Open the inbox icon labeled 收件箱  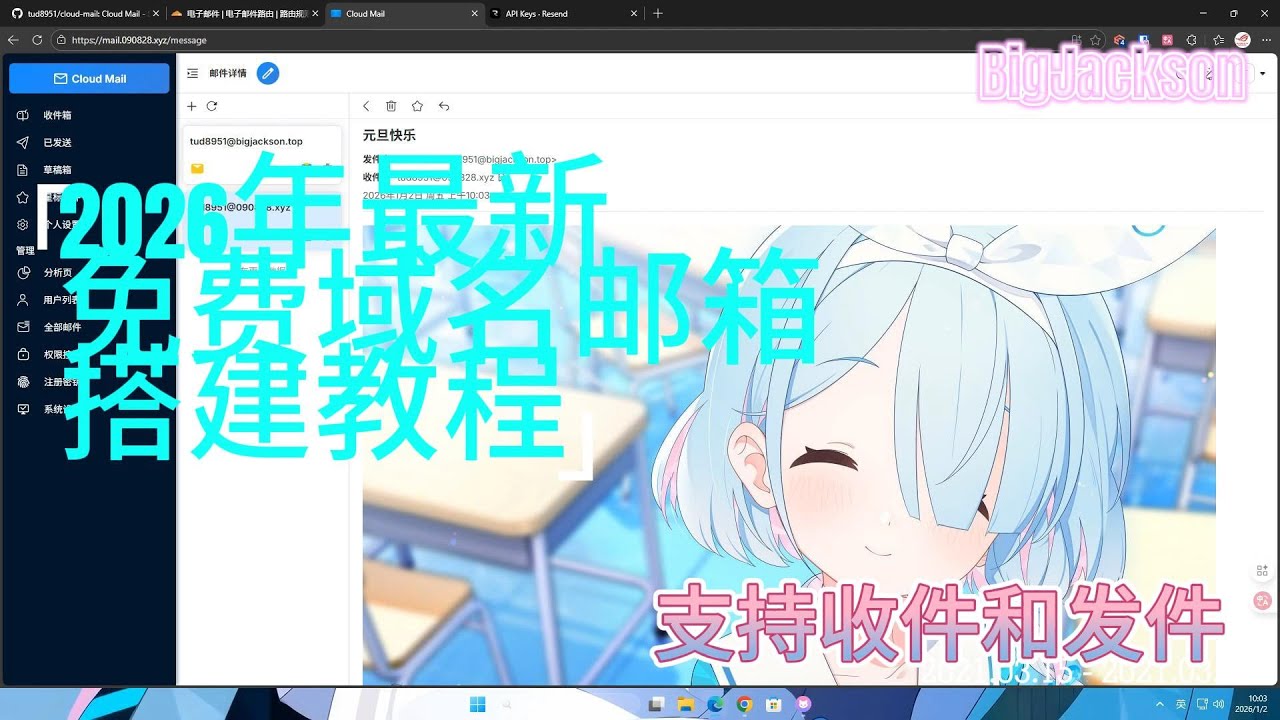[x=23, y=115]
